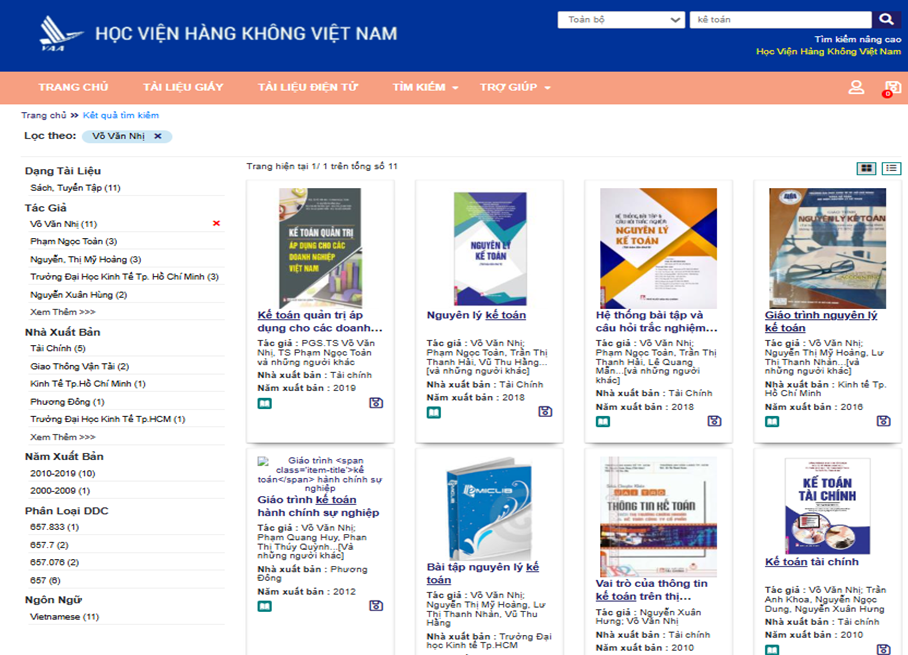Switch to grid view layout
Viewport: 908px width, 655px height.
pyautogui.click(x=866, y=168)
